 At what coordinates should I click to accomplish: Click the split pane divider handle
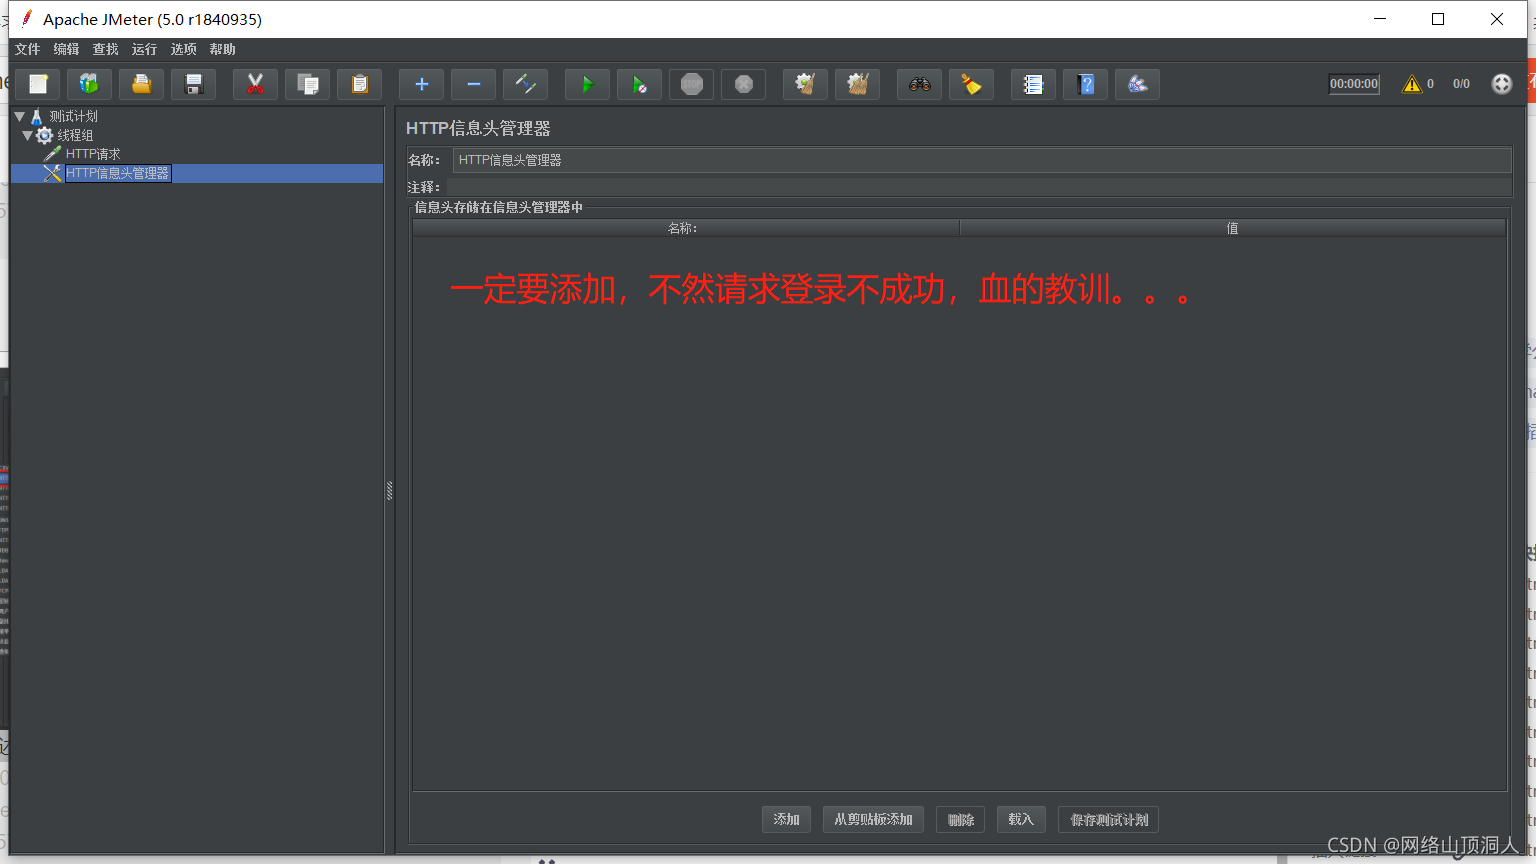[x=390, y=490]
